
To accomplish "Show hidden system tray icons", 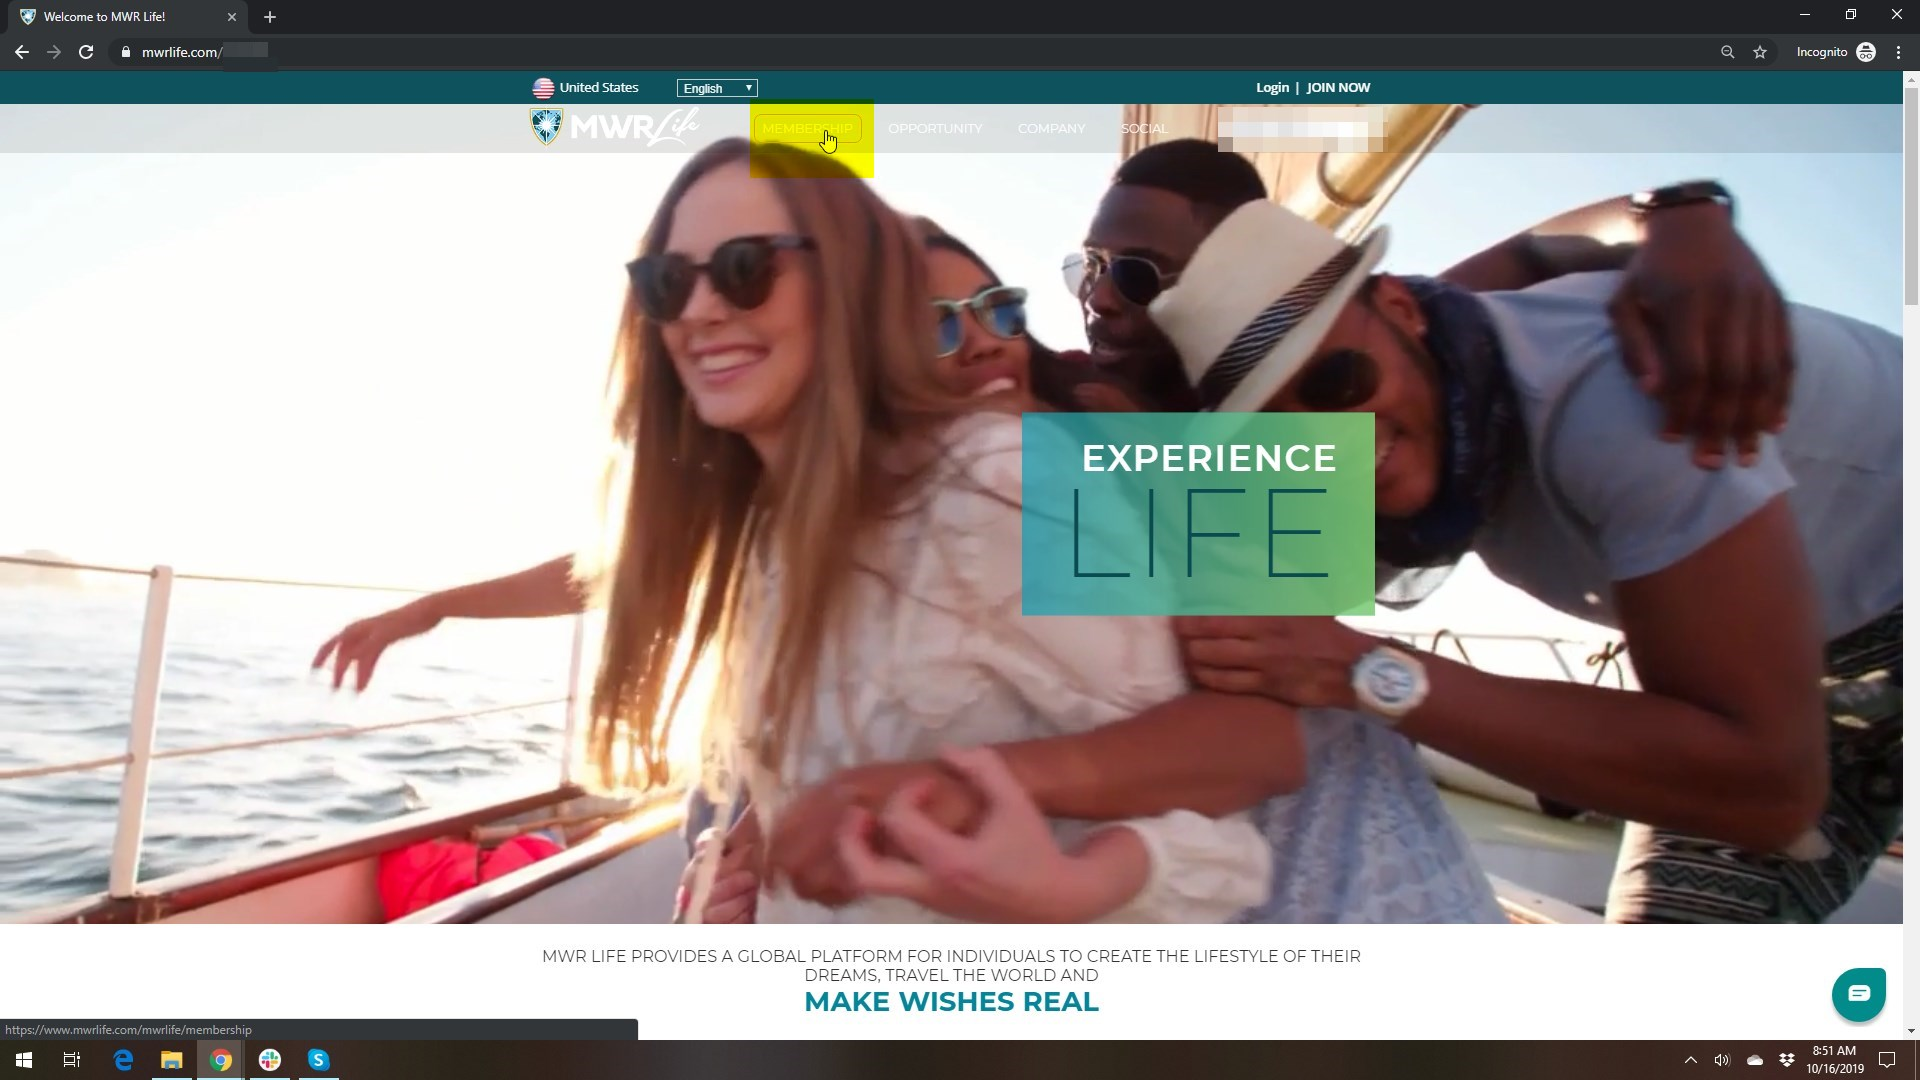I will 1690,1060.
